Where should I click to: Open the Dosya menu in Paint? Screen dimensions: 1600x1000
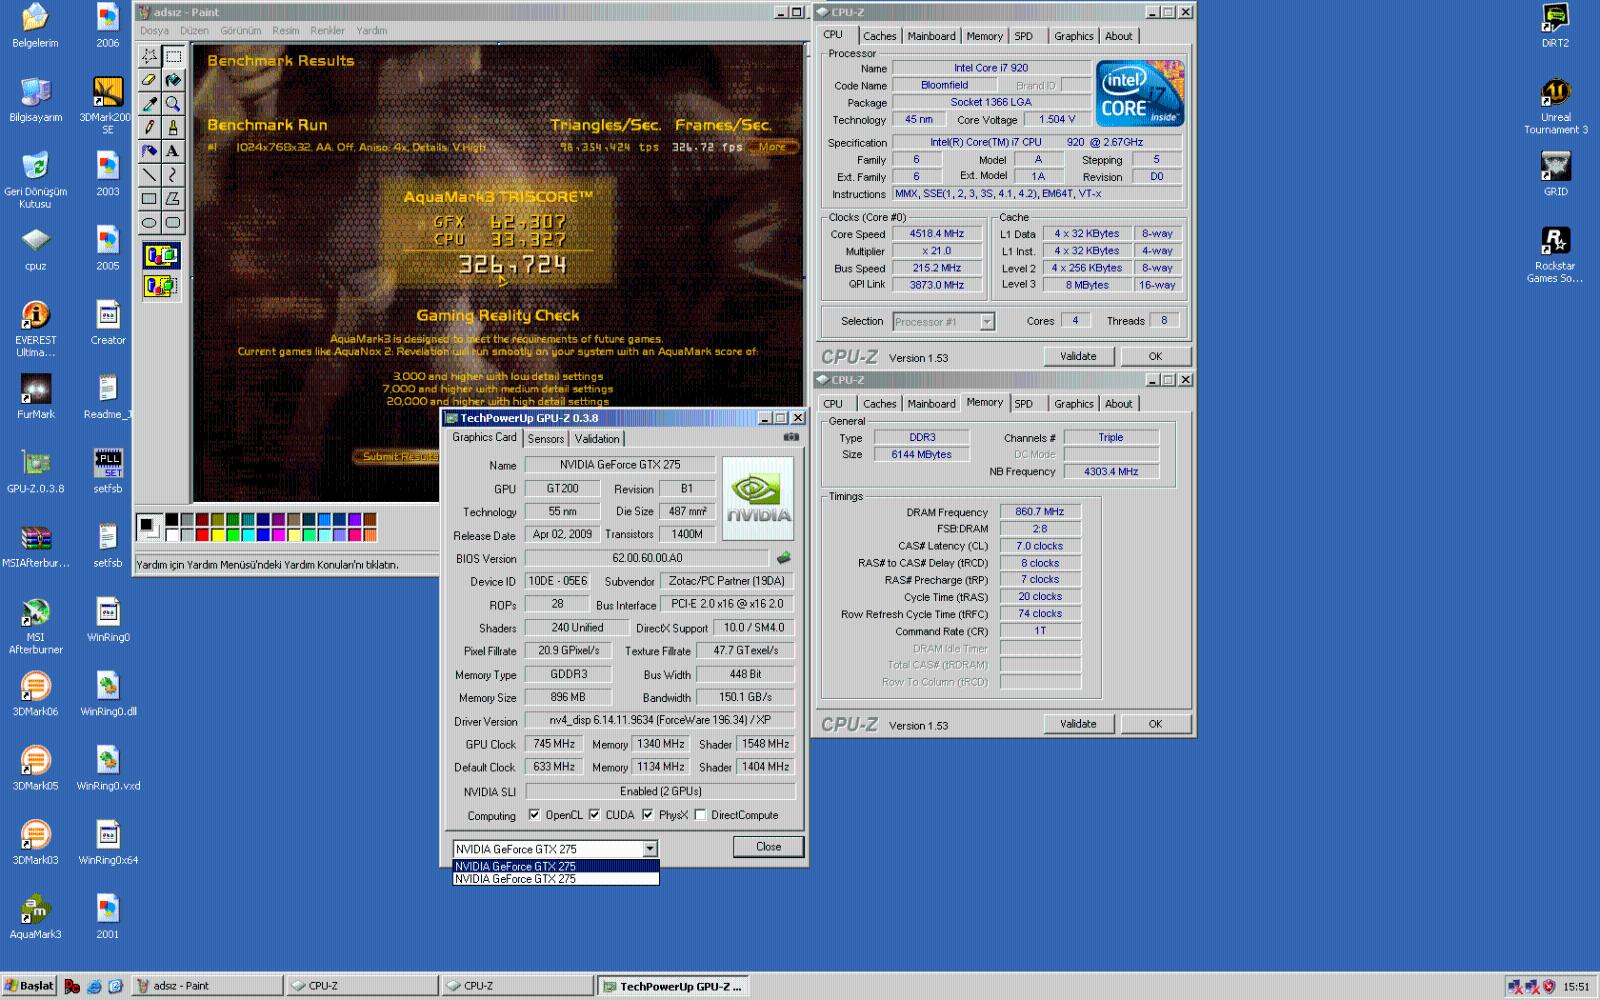coord(154,31)
